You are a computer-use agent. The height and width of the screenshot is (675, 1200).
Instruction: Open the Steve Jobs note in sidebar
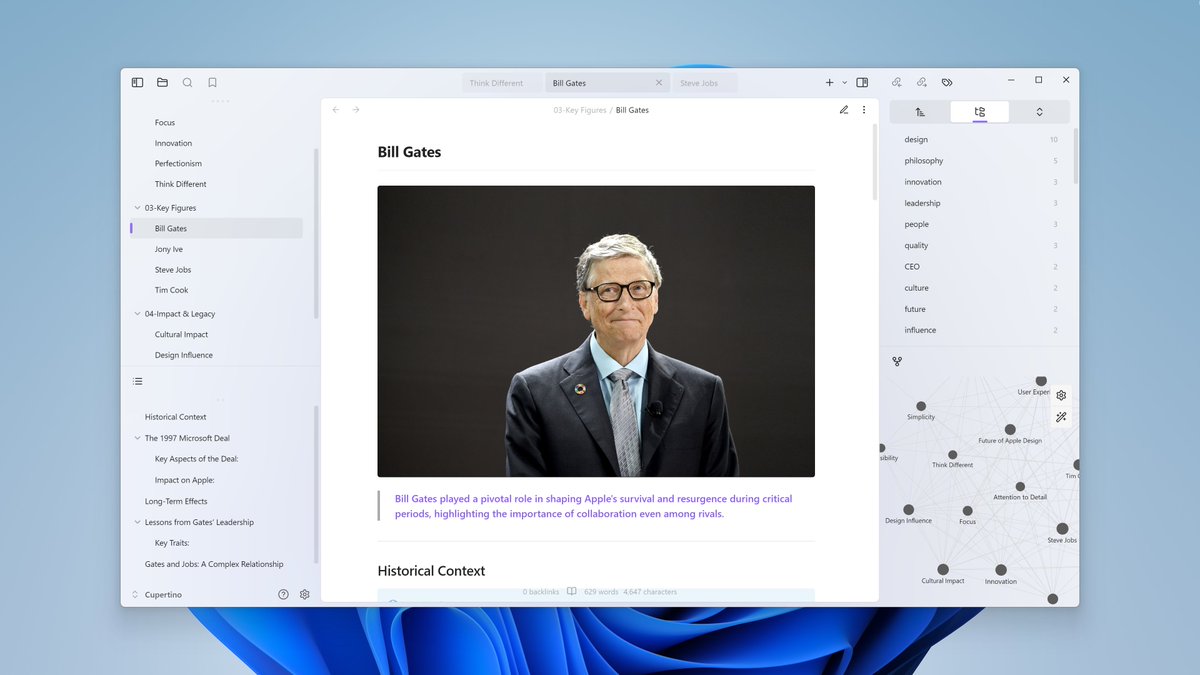coord(173,270)
